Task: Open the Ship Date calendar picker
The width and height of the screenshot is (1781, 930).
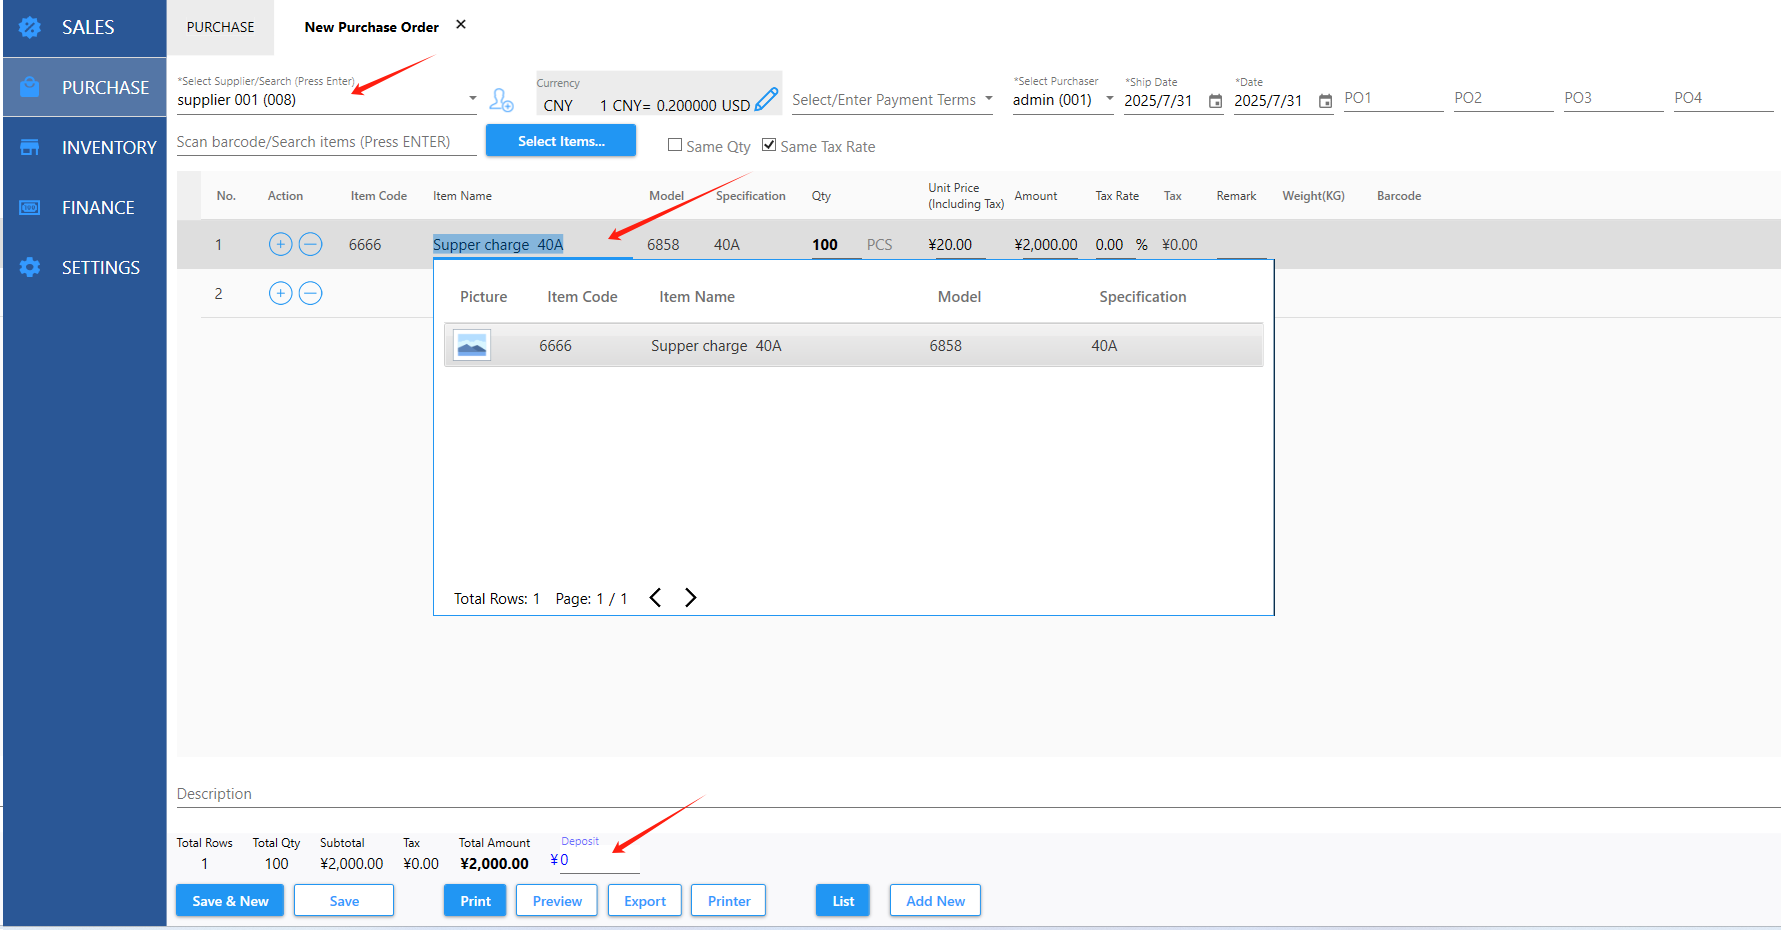Action: click(x=1215, y=101)
